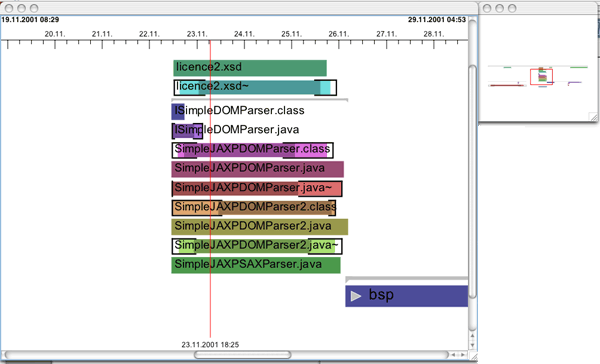
Task: Select SimpleJAXPDOMParser.class bar
Action: tap(253, 150)
